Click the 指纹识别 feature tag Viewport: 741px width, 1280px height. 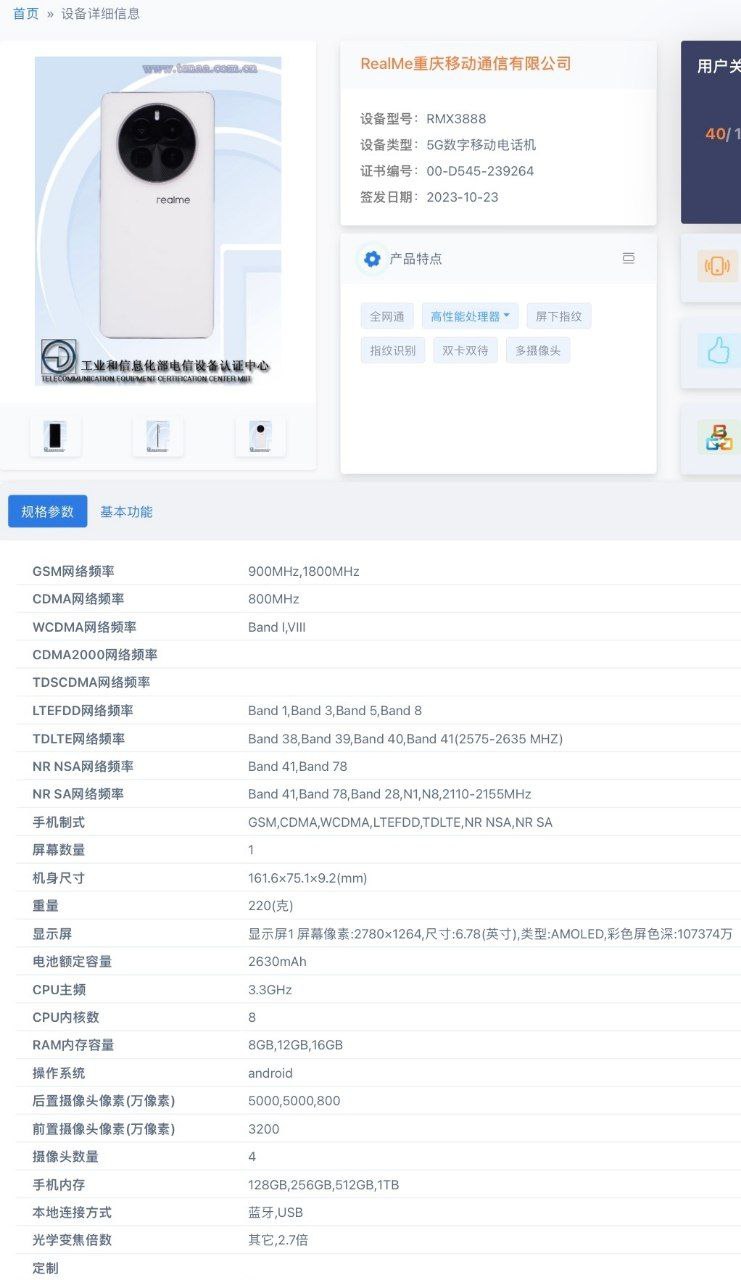tap(393, 350)
